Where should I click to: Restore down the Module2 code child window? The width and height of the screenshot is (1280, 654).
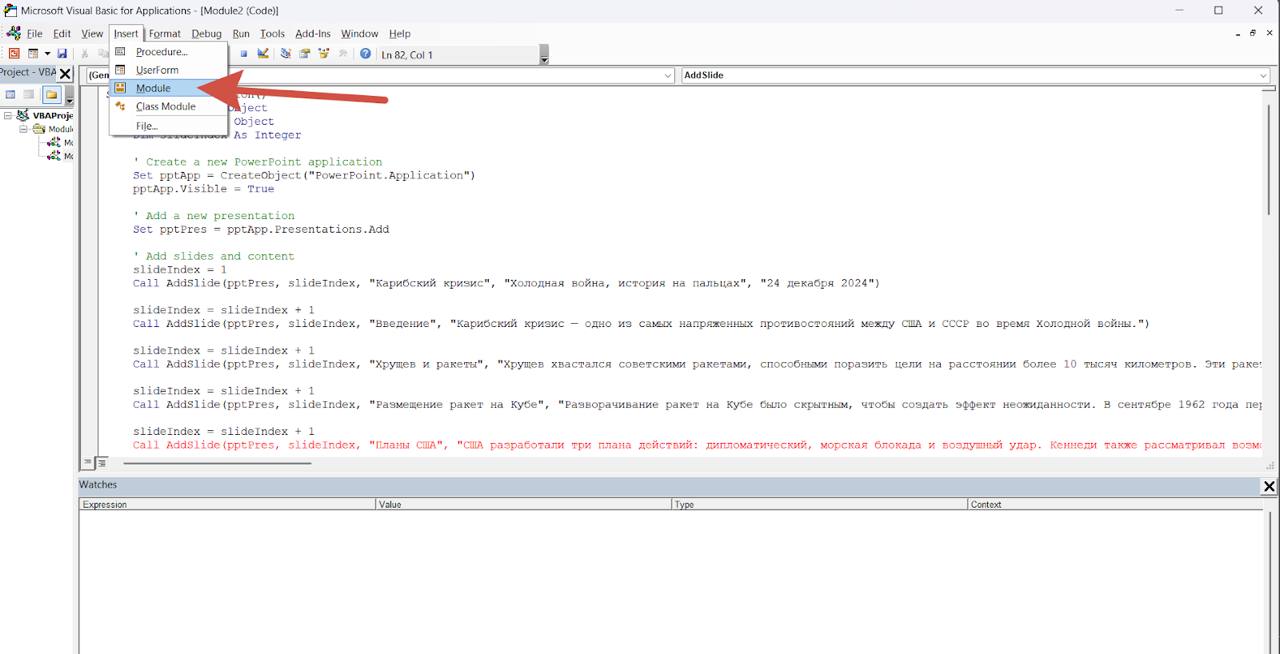(1251, 33)
